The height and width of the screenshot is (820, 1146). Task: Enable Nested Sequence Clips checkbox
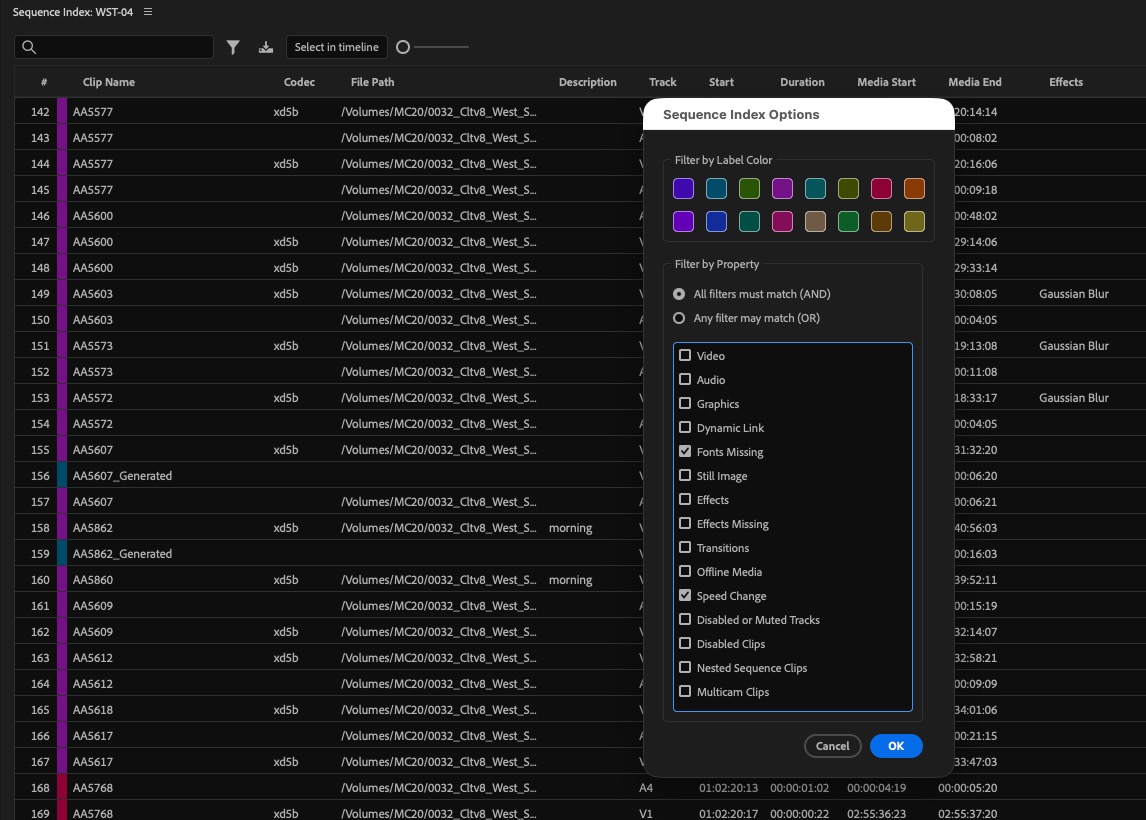tap(685, 667)
